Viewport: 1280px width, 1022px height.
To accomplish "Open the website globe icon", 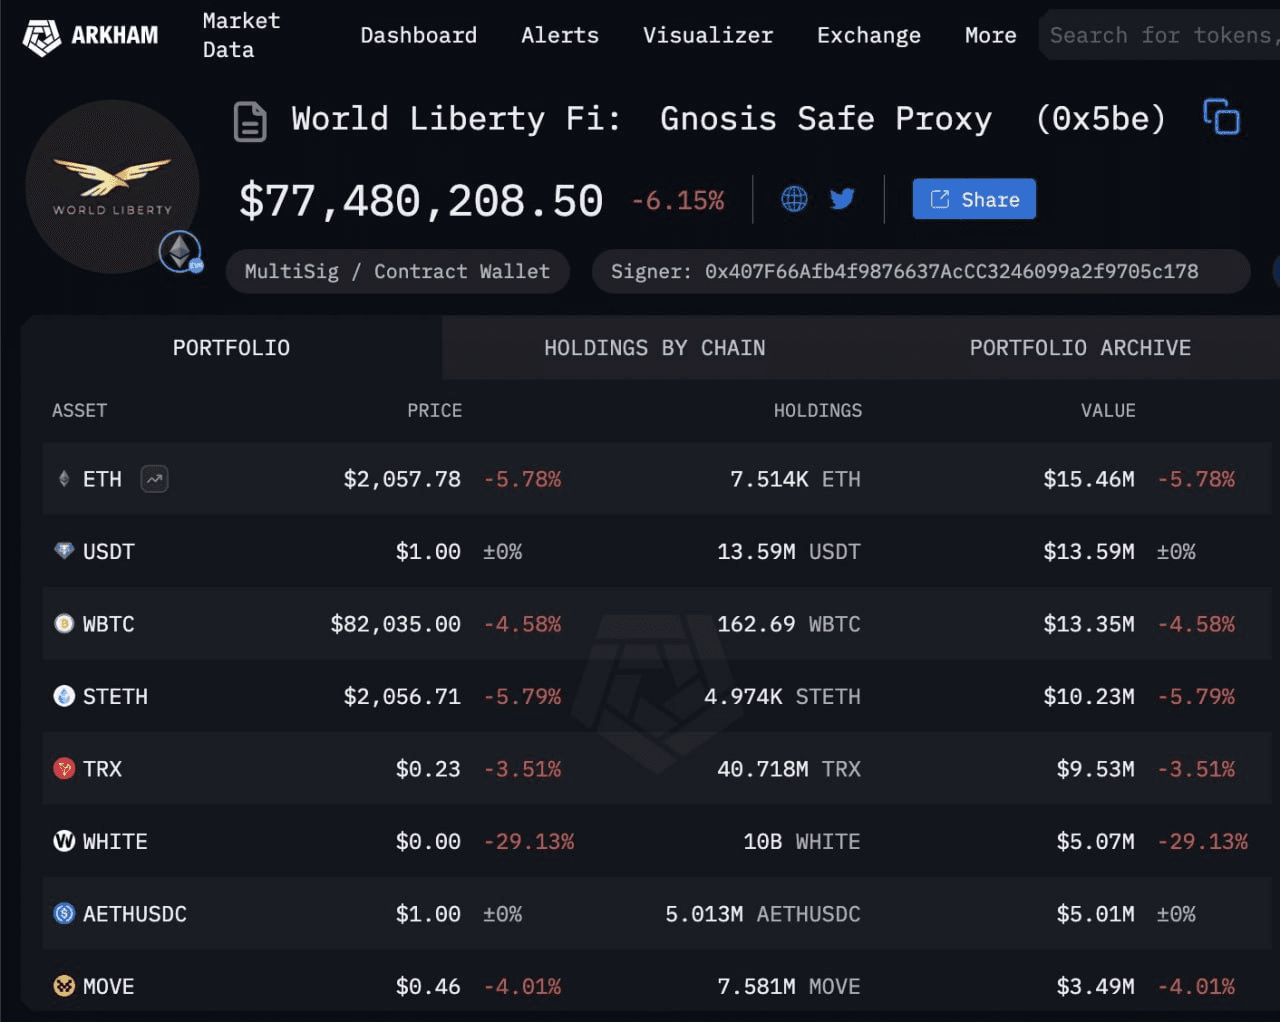I will pos(794,199).
